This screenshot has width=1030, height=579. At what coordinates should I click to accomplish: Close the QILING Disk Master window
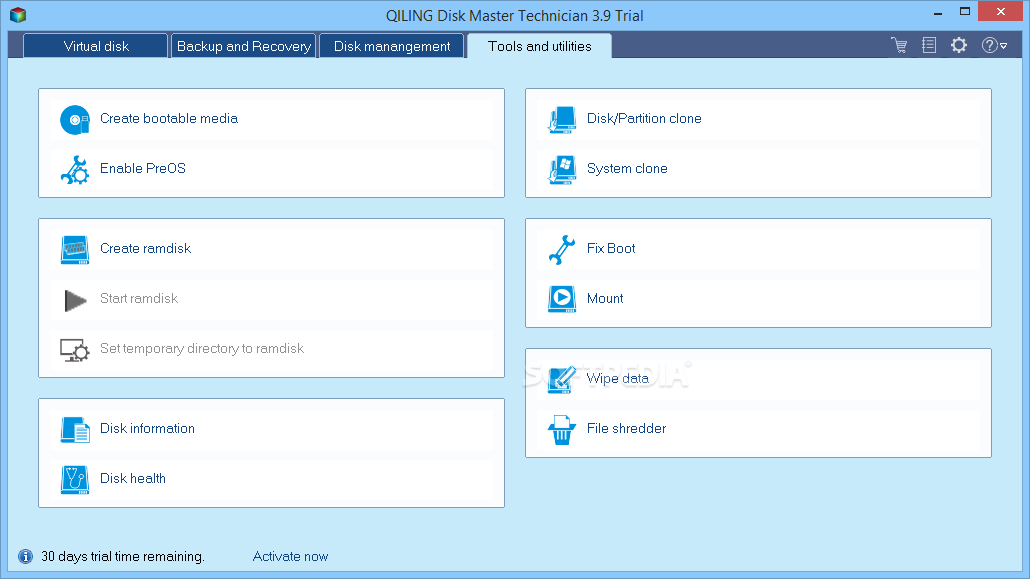point(1000,11)
